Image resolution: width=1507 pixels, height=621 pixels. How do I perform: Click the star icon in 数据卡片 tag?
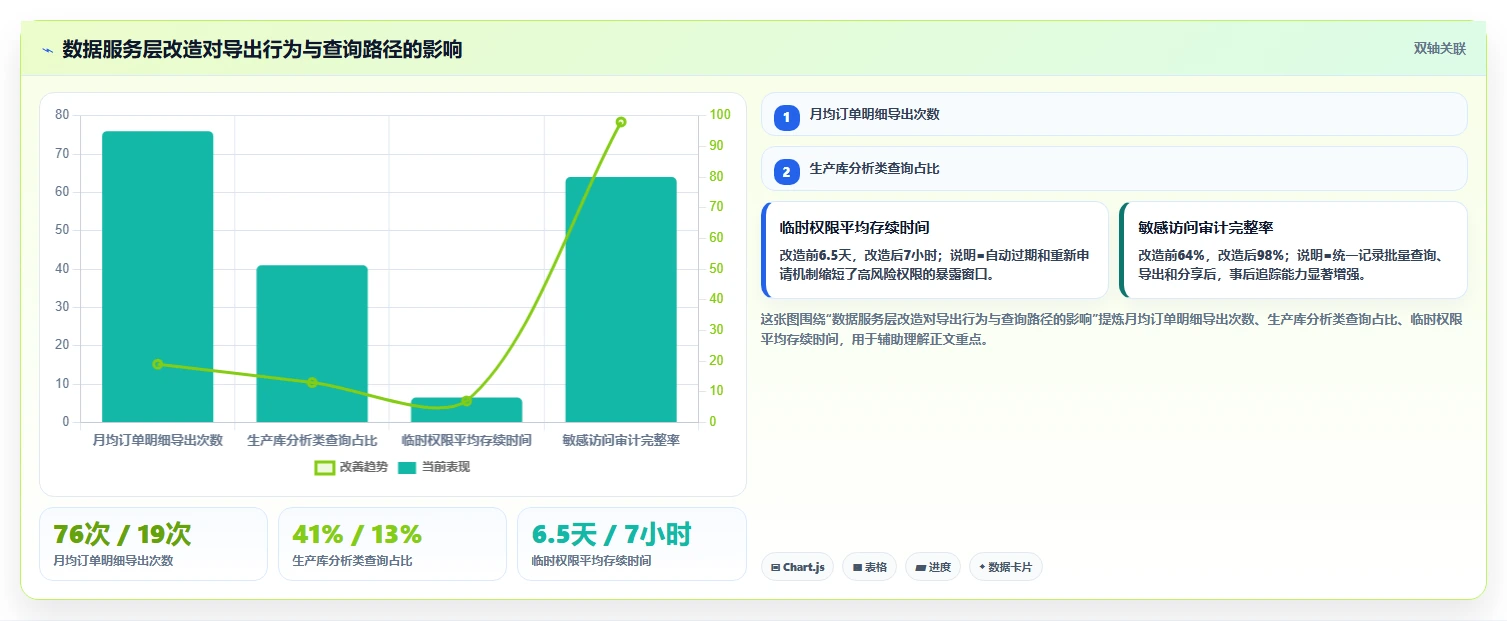[x=982, y=567]
